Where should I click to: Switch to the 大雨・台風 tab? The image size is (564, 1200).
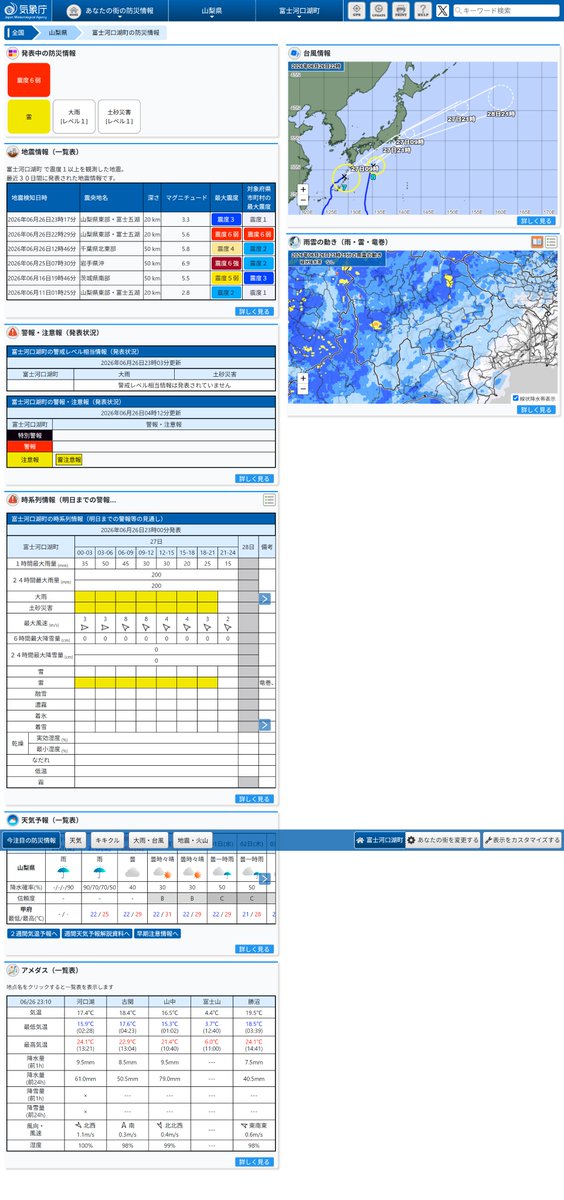149,841
